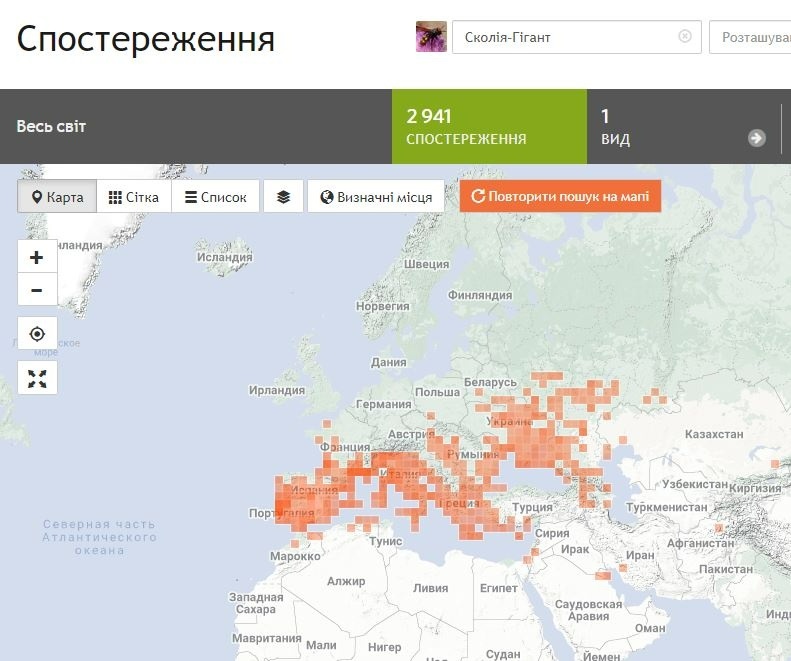
Task: Click the Спостереження page title
Action: tap(146, 39)
